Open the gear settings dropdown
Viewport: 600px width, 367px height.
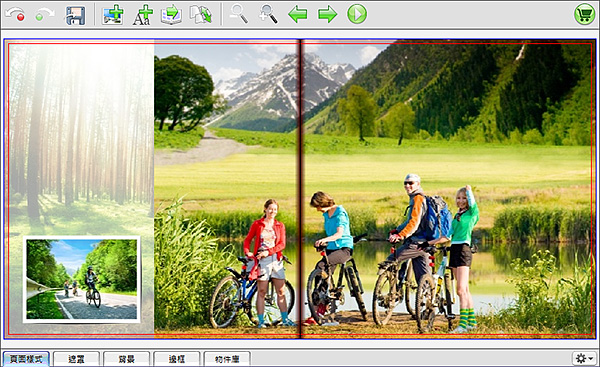(x=584, y=359)
